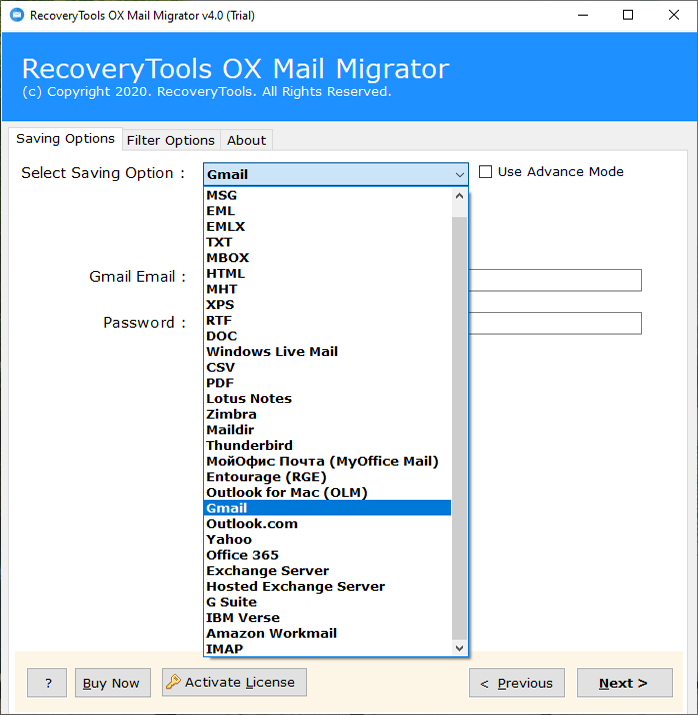This screenshot has width=698, height=715.
Task: Close the OX Mail Migrator window
Action: coord(674,15)
